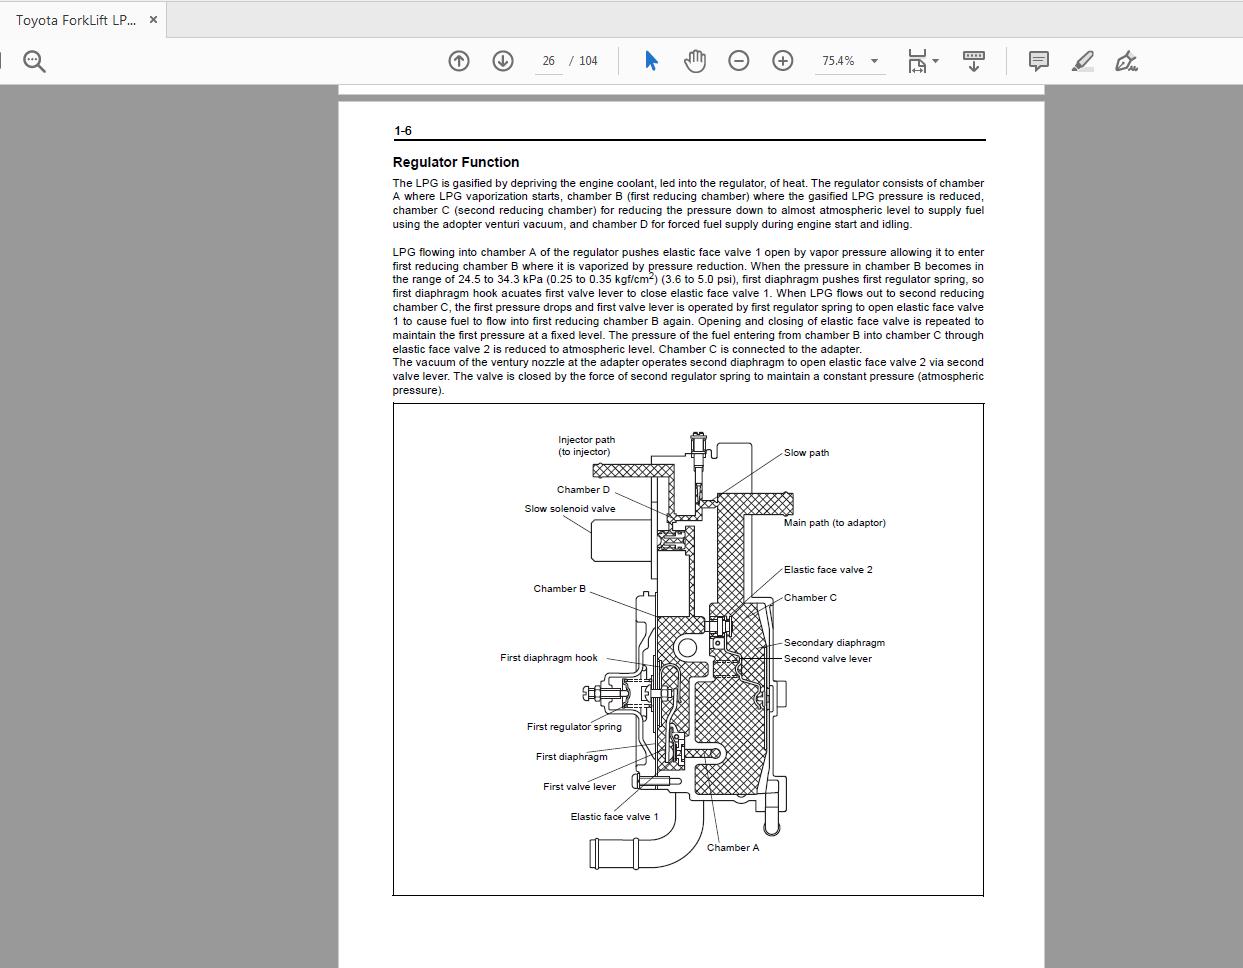Click the total pages '/ 104' indicator

(x=584, y=61)
